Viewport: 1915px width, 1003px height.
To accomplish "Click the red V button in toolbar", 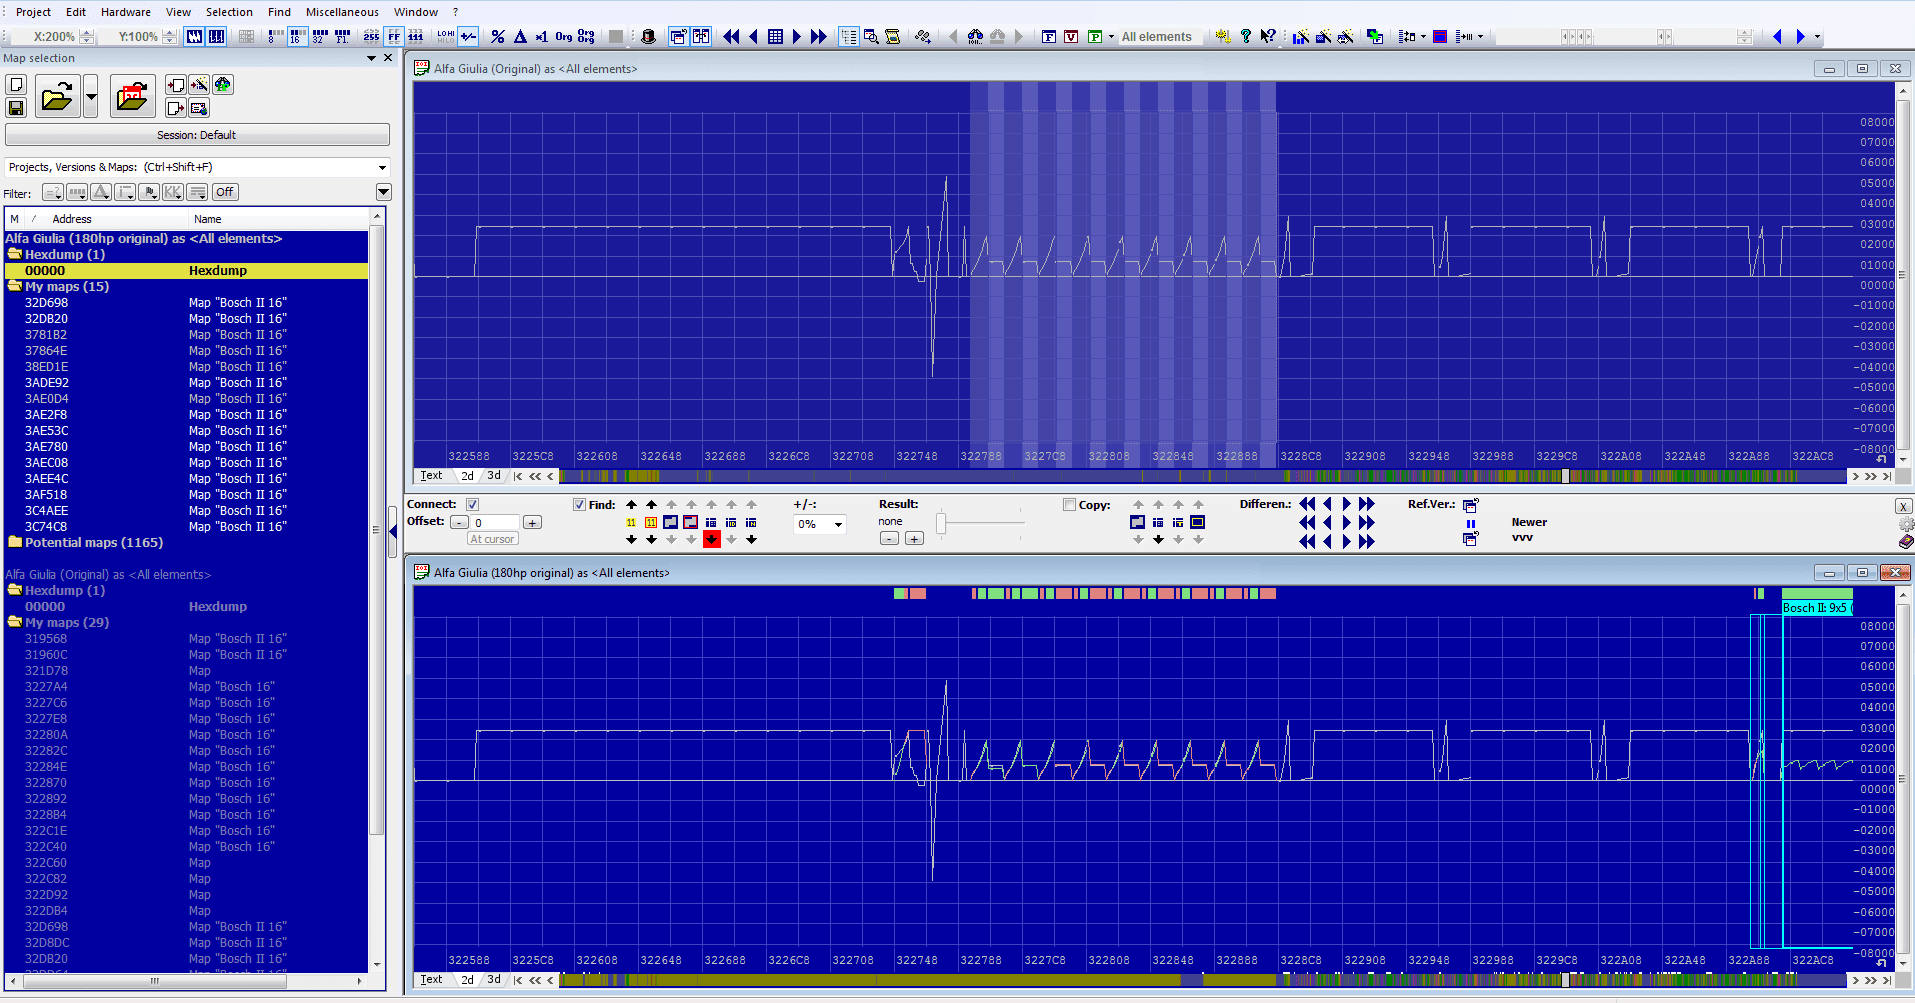I will point(1071,37).
